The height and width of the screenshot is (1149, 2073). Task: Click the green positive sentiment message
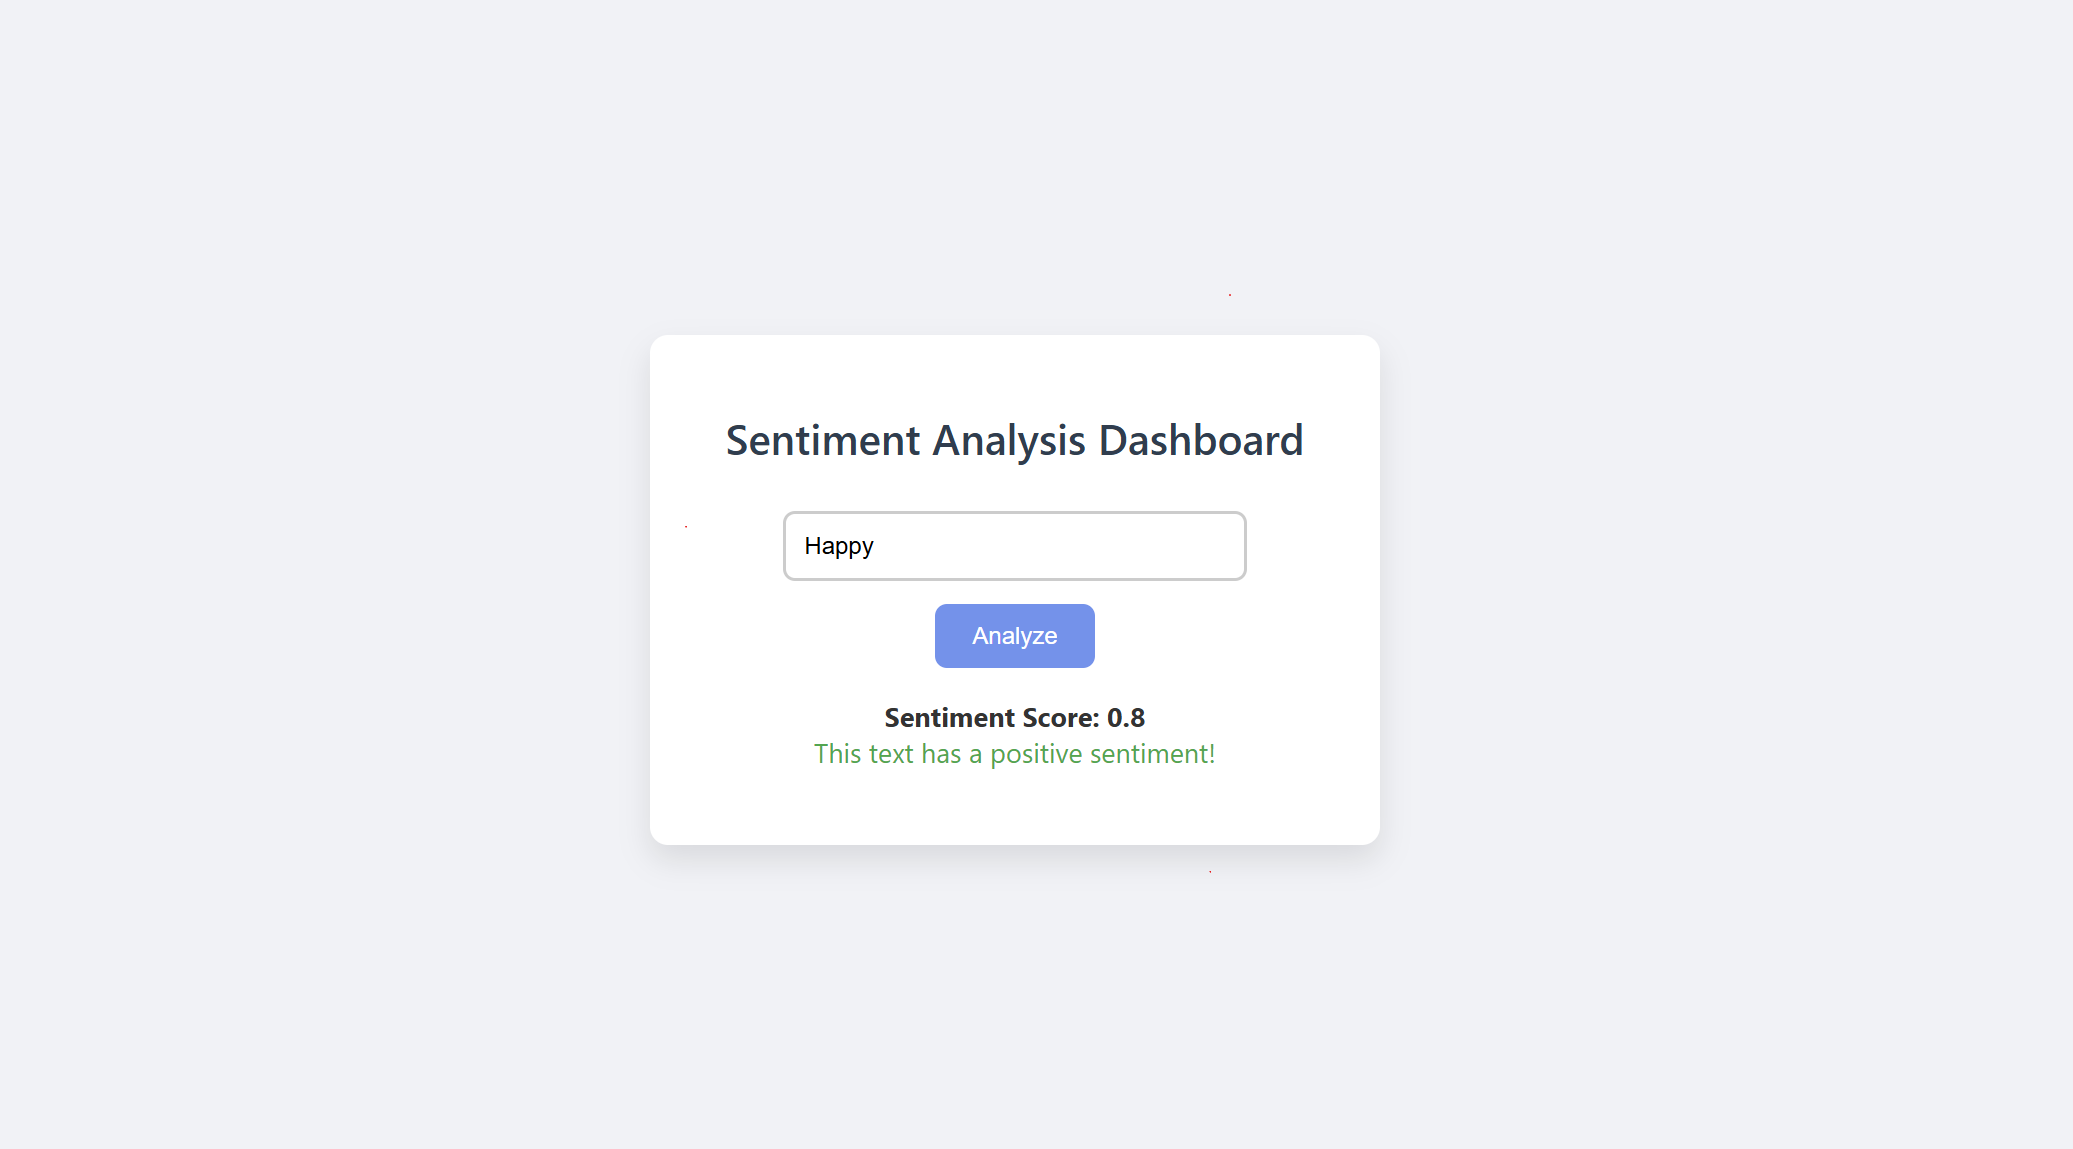(1014, 754)
